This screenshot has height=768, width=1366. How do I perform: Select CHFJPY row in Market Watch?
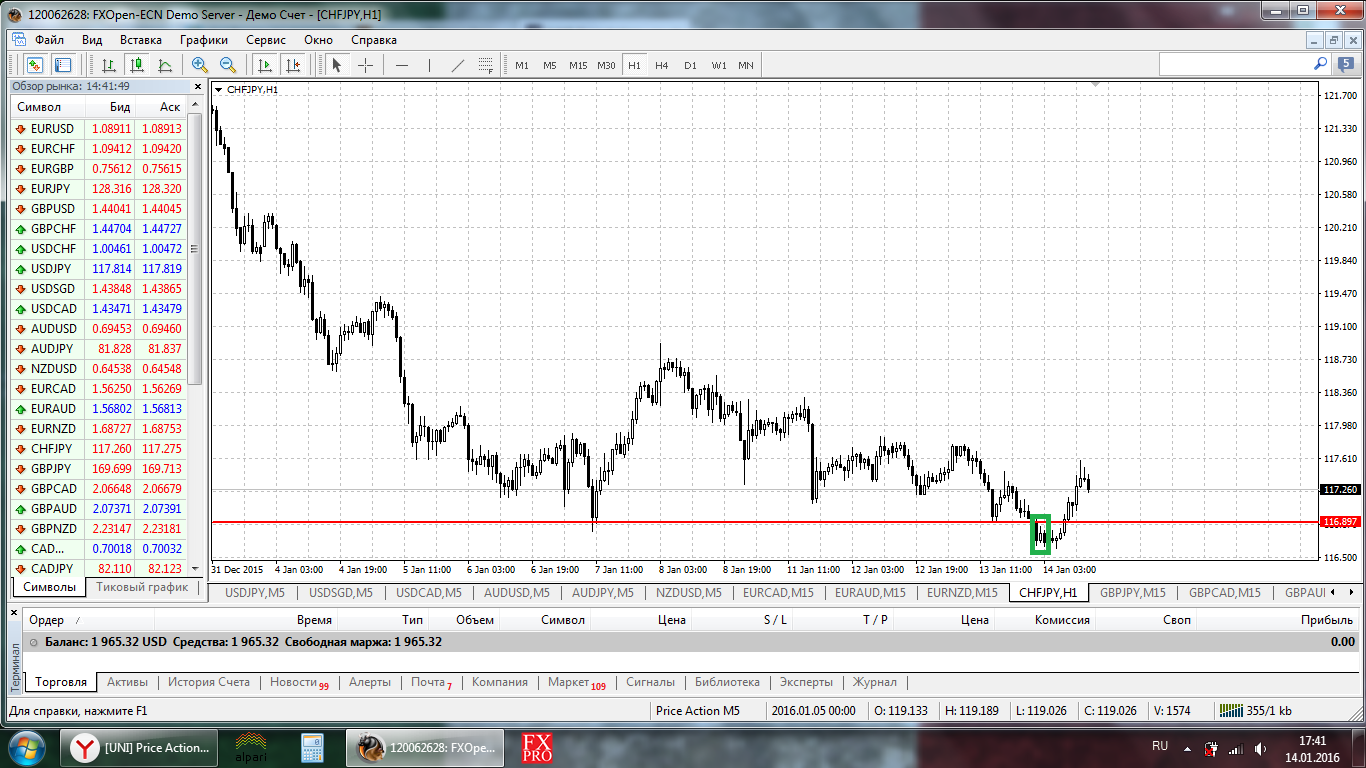98,449
